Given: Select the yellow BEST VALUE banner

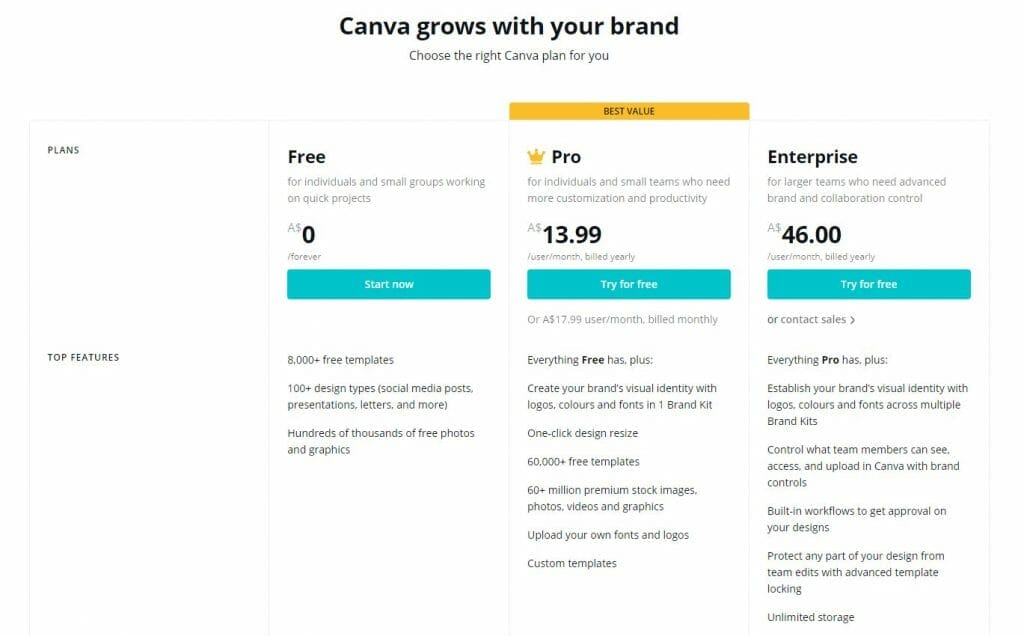Looking at the screenshot, I should 629,111.
